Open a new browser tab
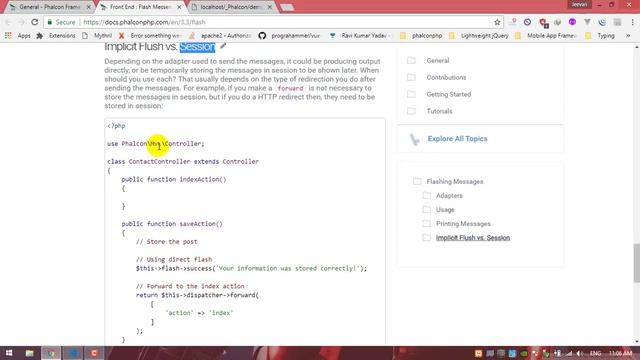The height and width of the screenshot is (360, 640). pos(287,7)
